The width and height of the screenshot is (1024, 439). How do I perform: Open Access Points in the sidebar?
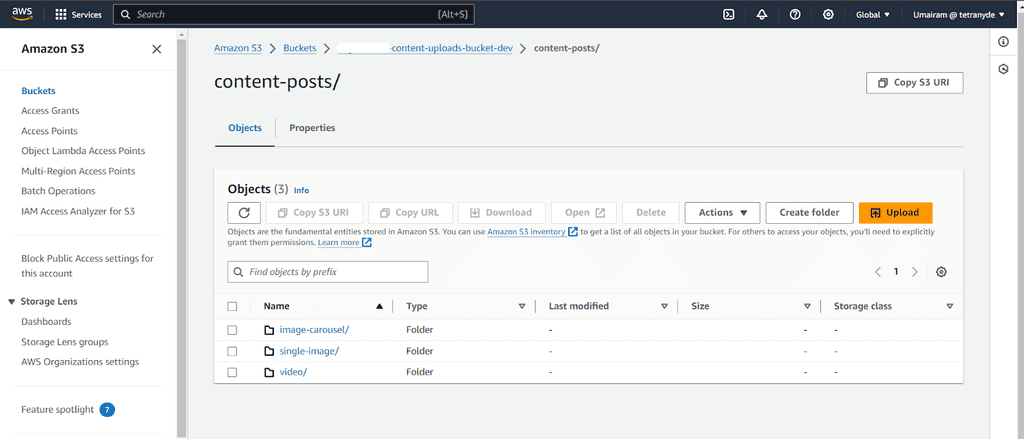50,131
